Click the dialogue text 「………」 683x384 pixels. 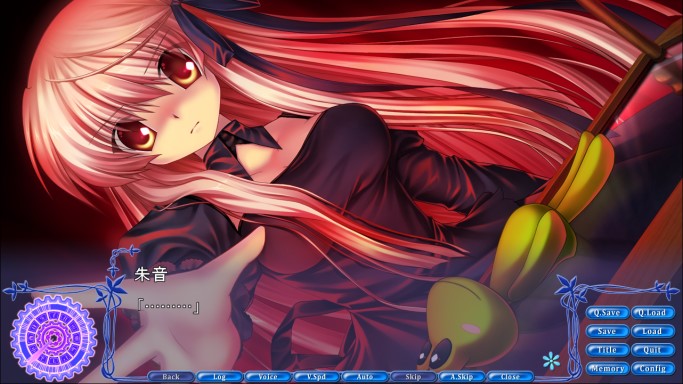tap(169, 307)
